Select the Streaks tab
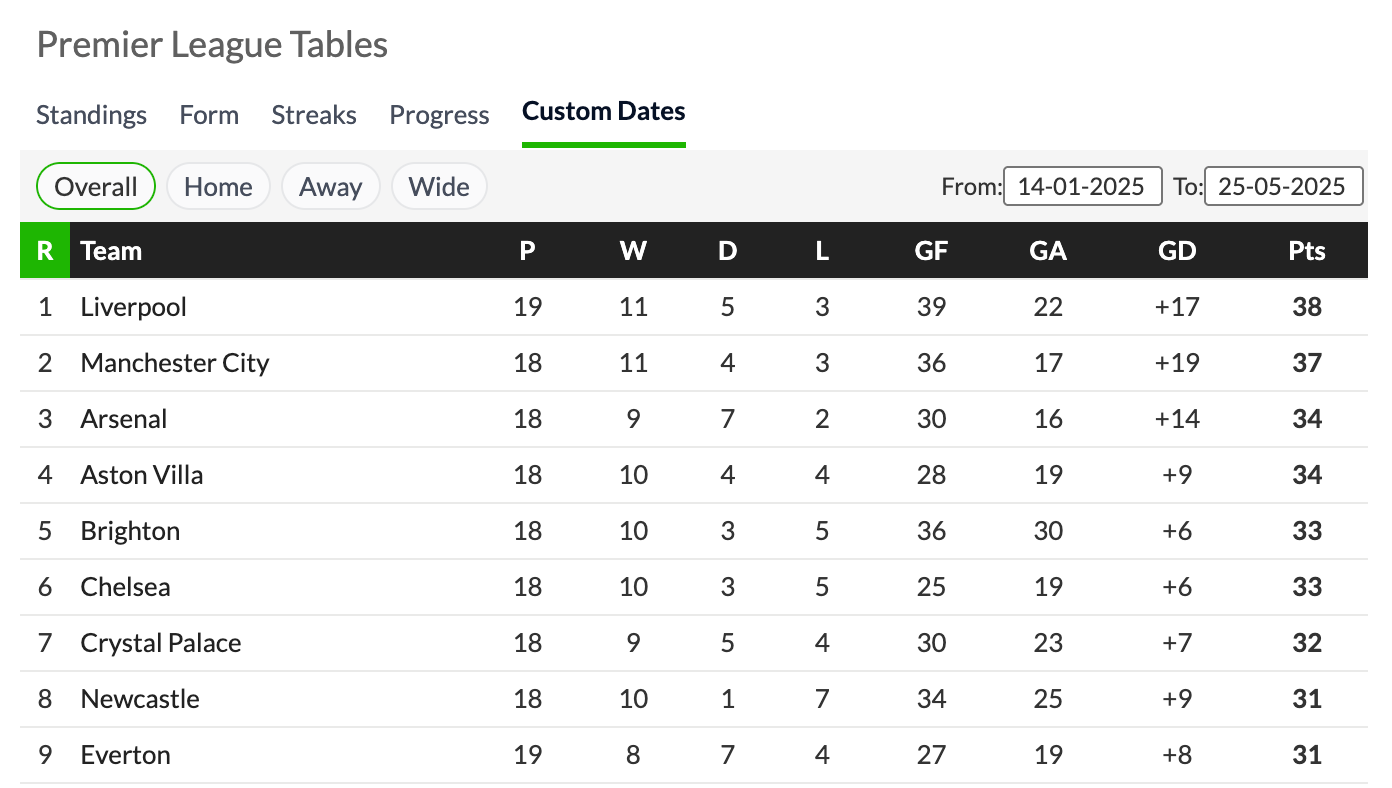The height and width of the screenshot is (788, 1392). tap(314, 115)
